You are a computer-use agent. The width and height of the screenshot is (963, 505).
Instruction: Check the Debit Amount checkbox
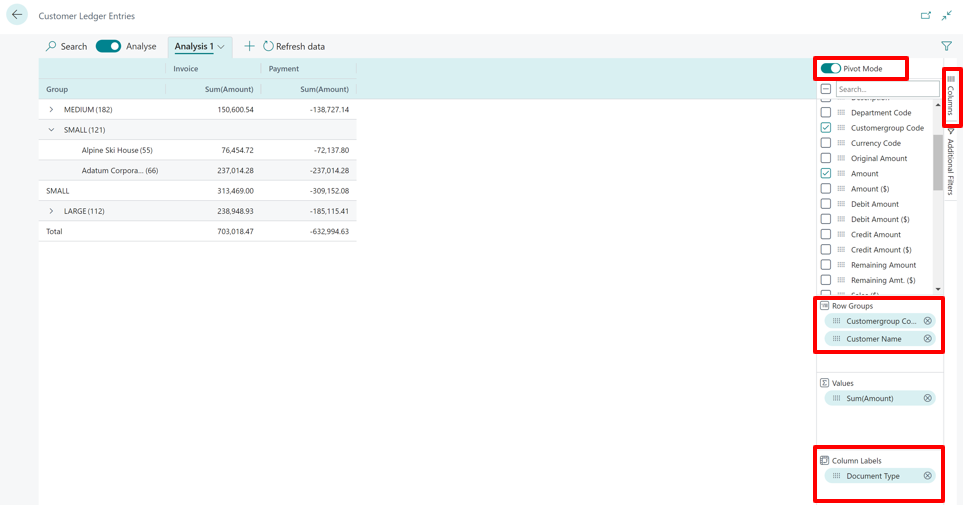[x=825, y=203]
